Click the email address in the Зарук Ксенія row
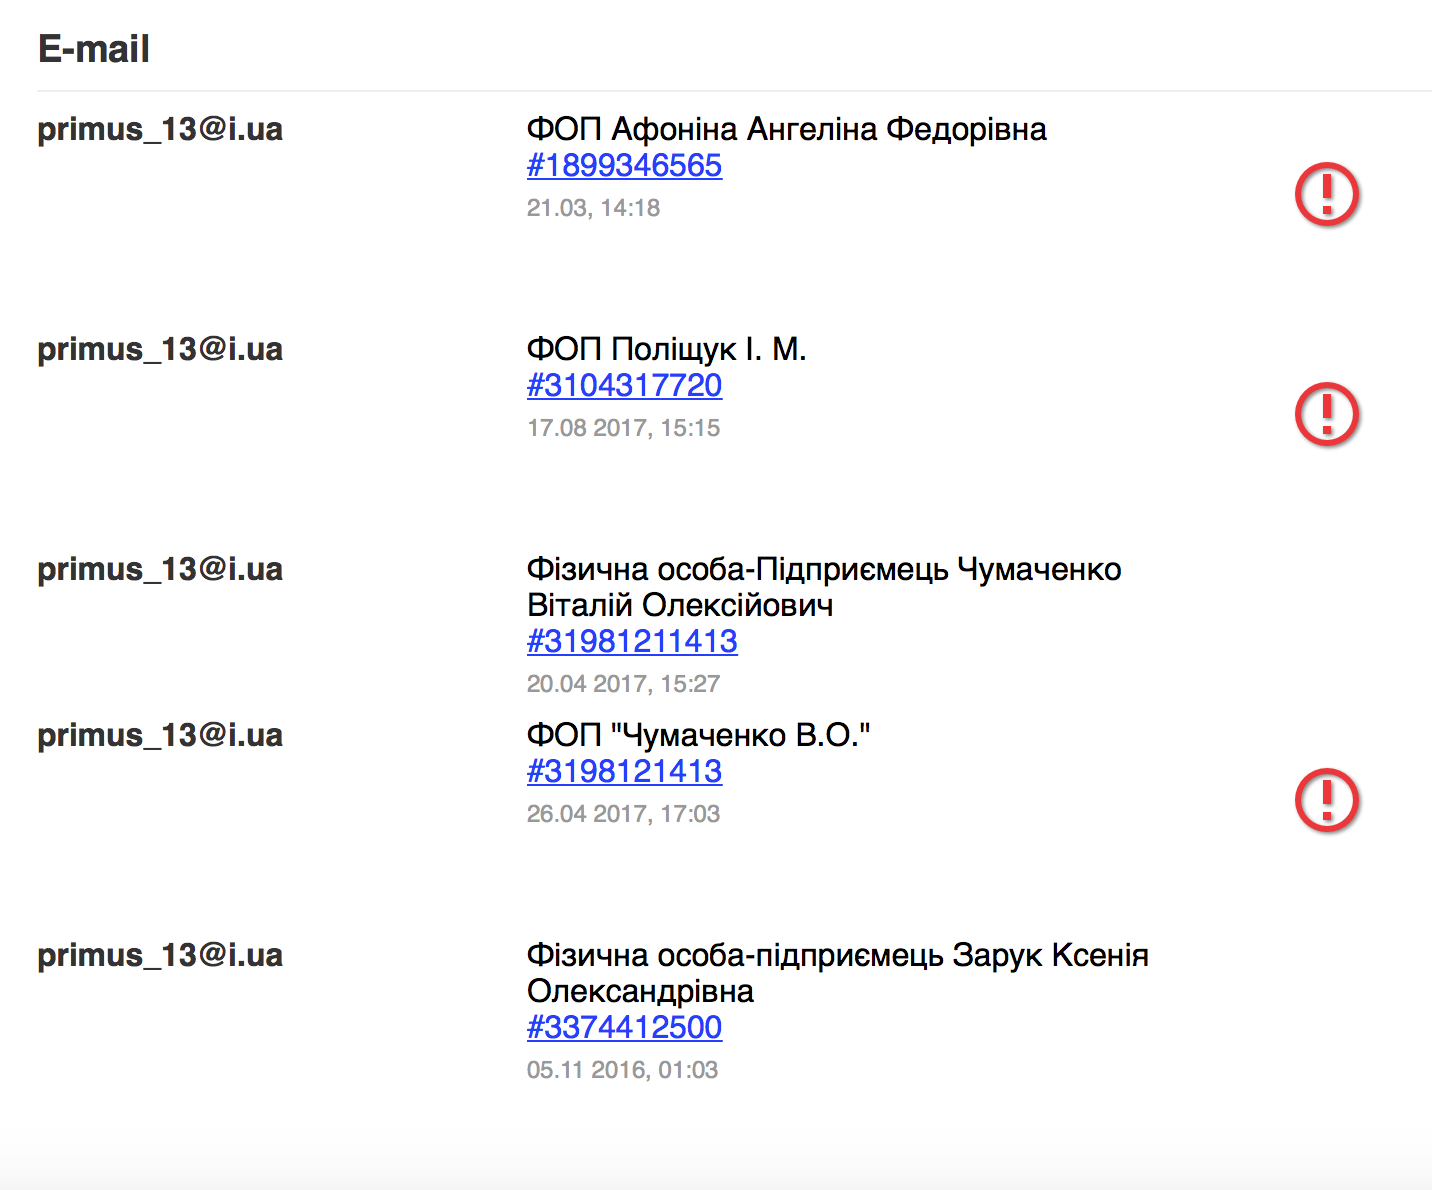 160,956
